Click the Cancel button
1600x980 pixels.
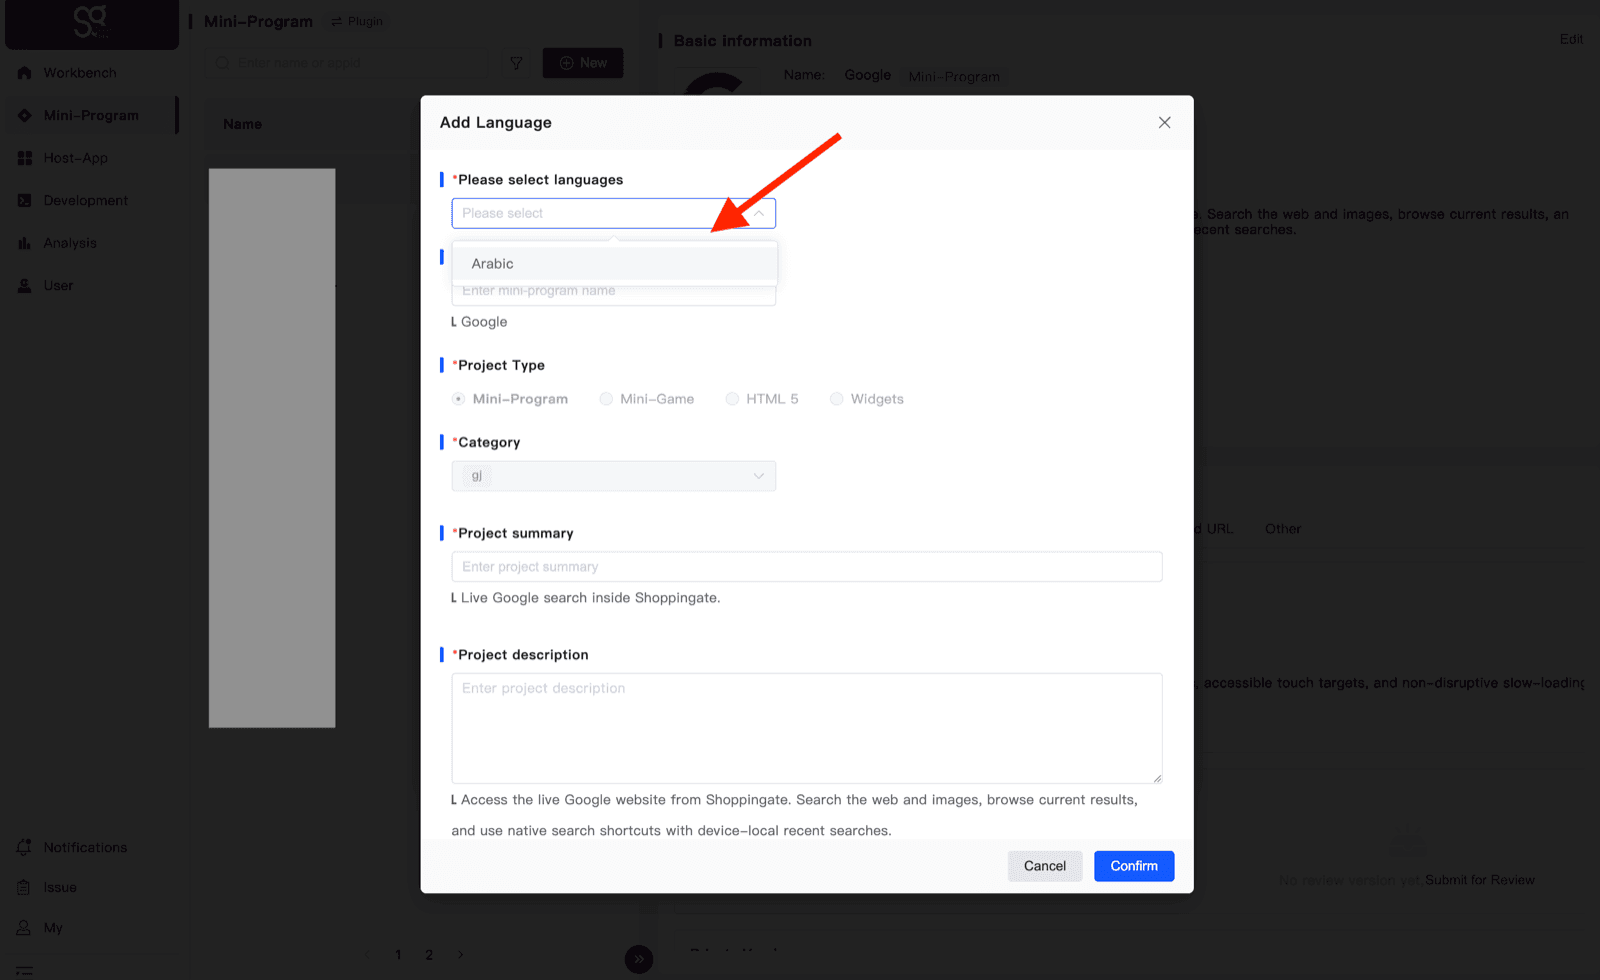point(1045,866)
